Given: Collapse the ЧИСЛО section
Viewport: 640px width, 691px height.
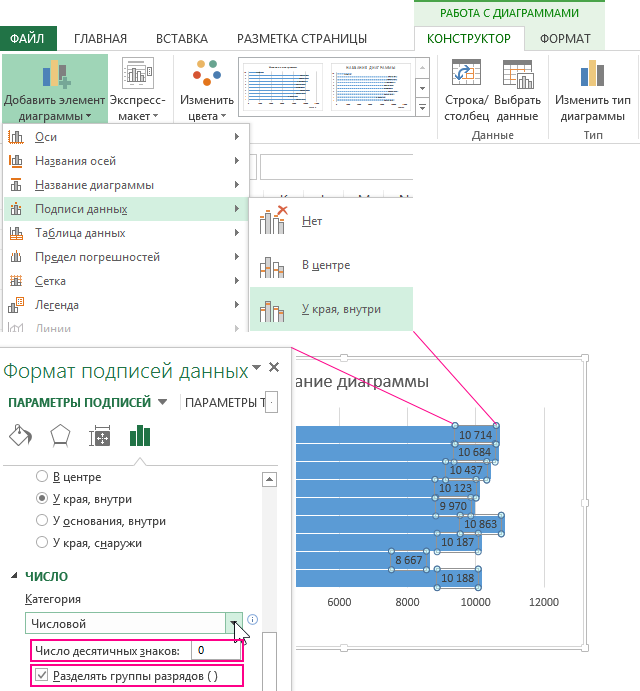Looking at the screenshot, I should pyautogui.click(x=15, y=576).
